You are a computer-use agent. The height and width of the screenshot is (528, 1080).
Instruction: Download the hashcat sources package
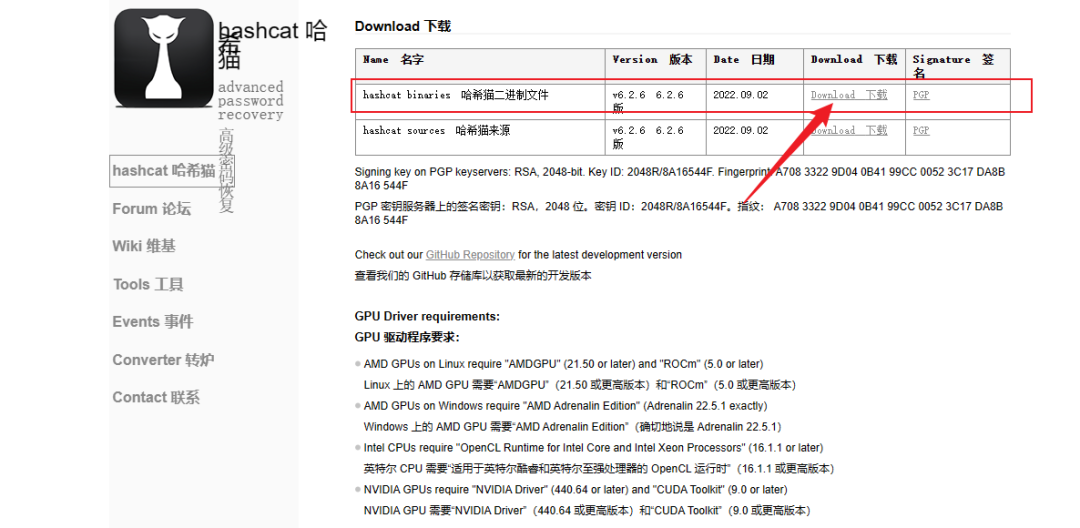click(849, 130)
